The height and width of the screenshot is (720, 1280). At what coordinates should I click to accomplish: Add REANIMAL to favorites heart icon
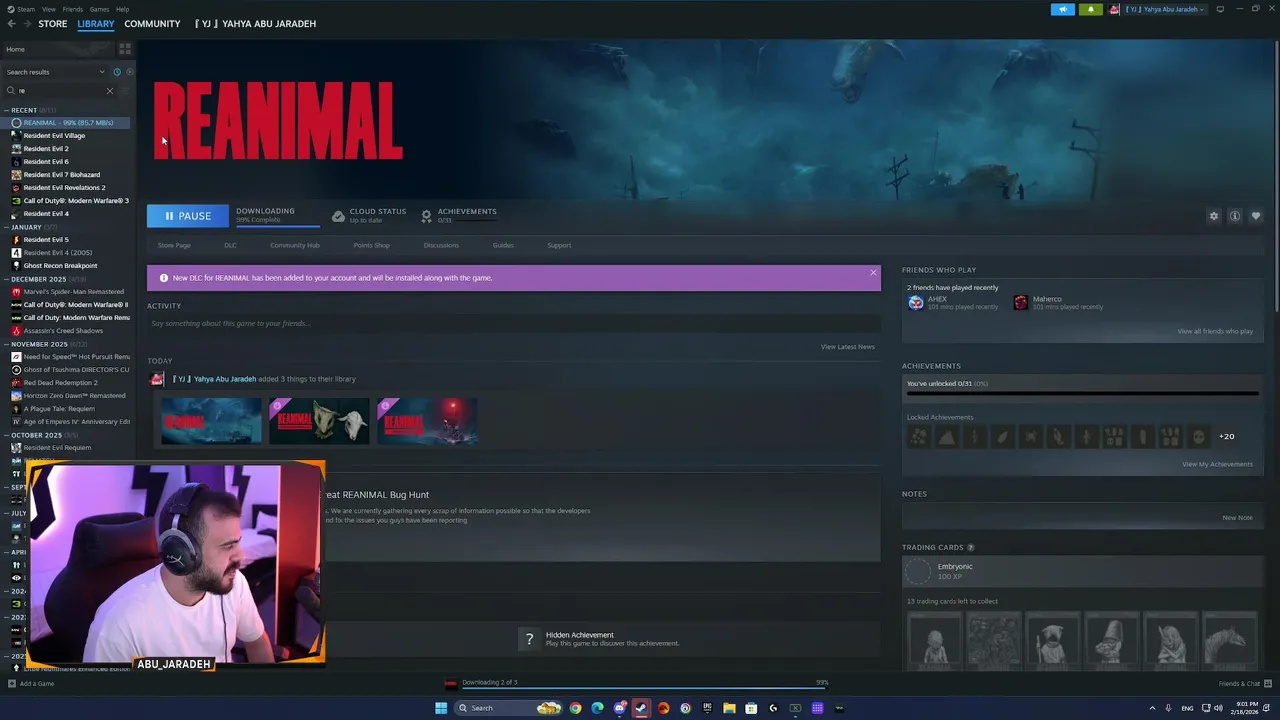tap(1256, 216)
